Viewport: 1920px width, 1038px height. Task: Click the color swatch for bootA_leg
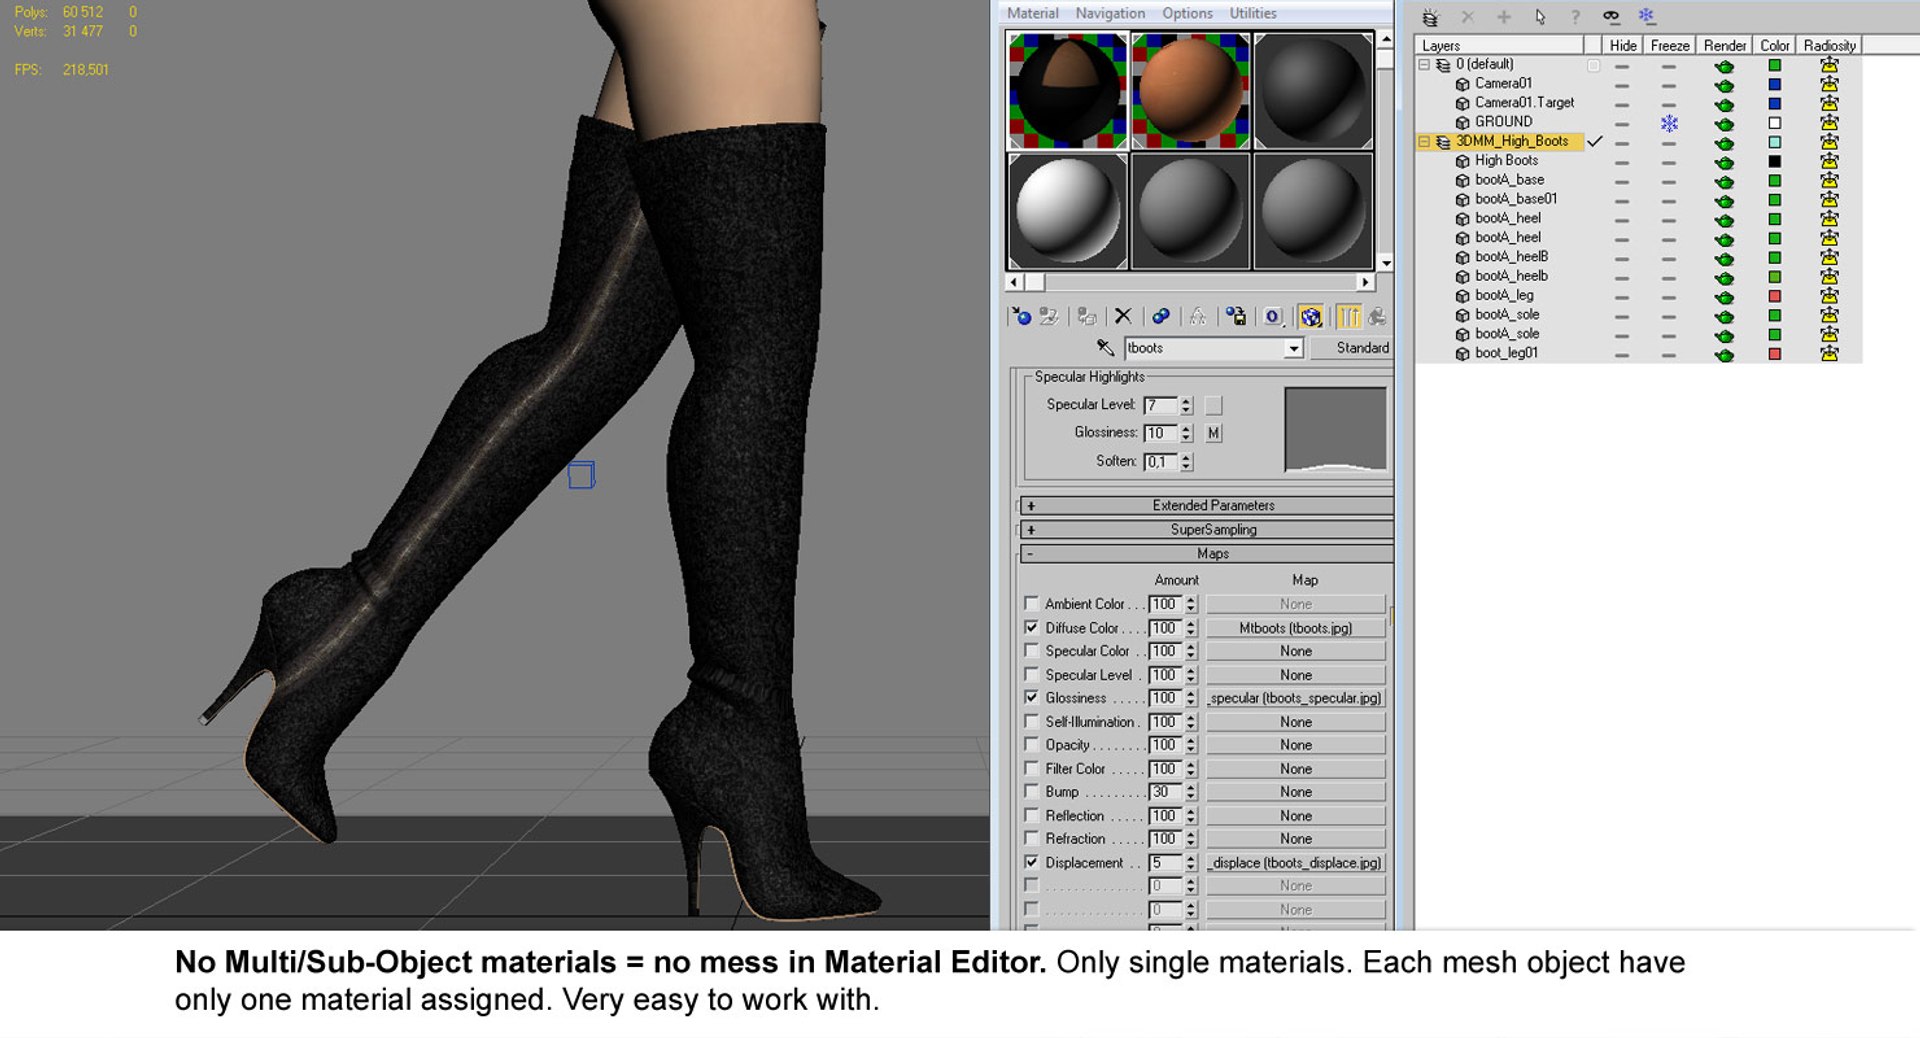coord(1775,296)
